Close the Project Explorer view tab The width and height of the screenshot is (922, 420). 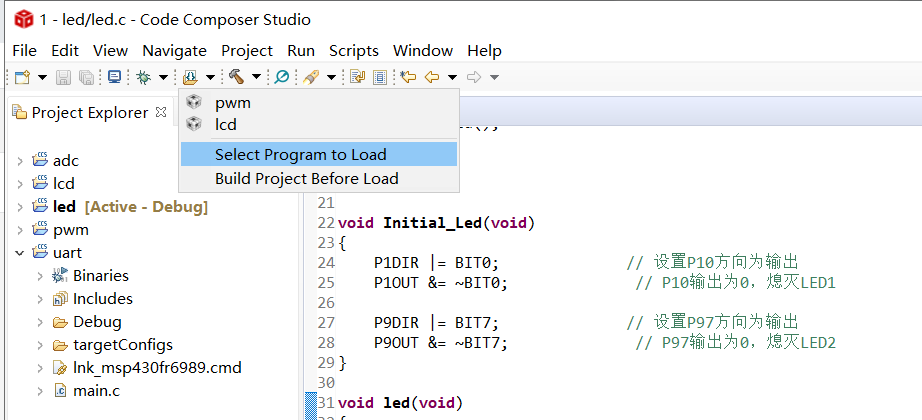(x=161, y=112)
